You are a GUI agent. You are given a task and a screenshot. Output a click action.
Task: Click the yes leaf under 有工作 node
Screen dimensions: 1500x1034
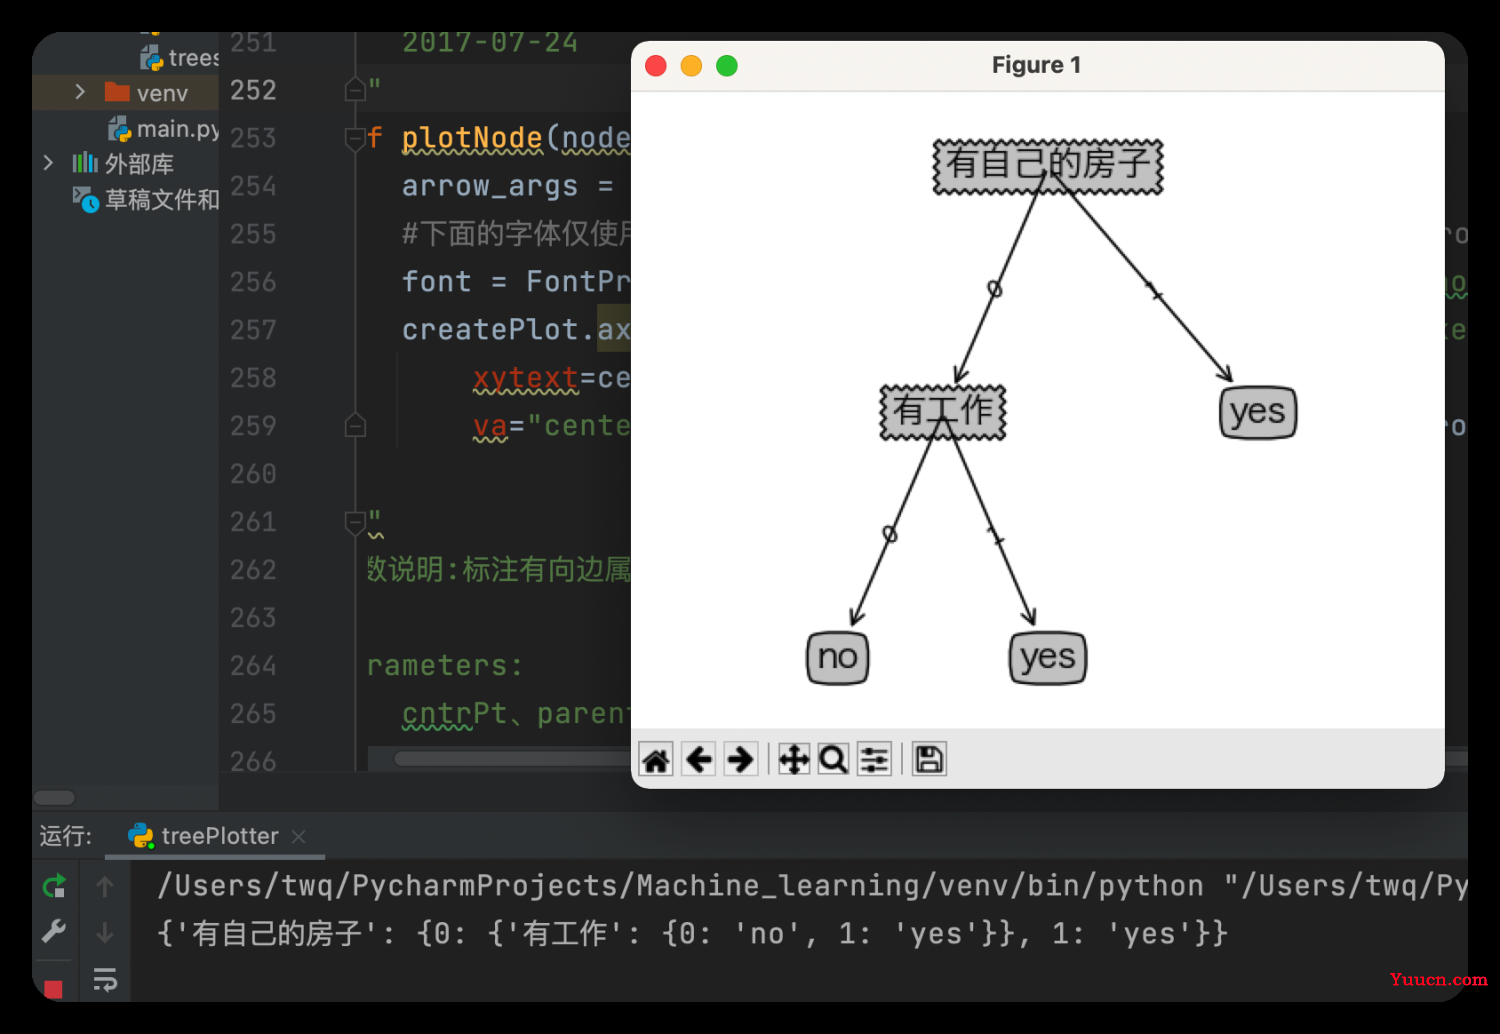pos(1048,657)
